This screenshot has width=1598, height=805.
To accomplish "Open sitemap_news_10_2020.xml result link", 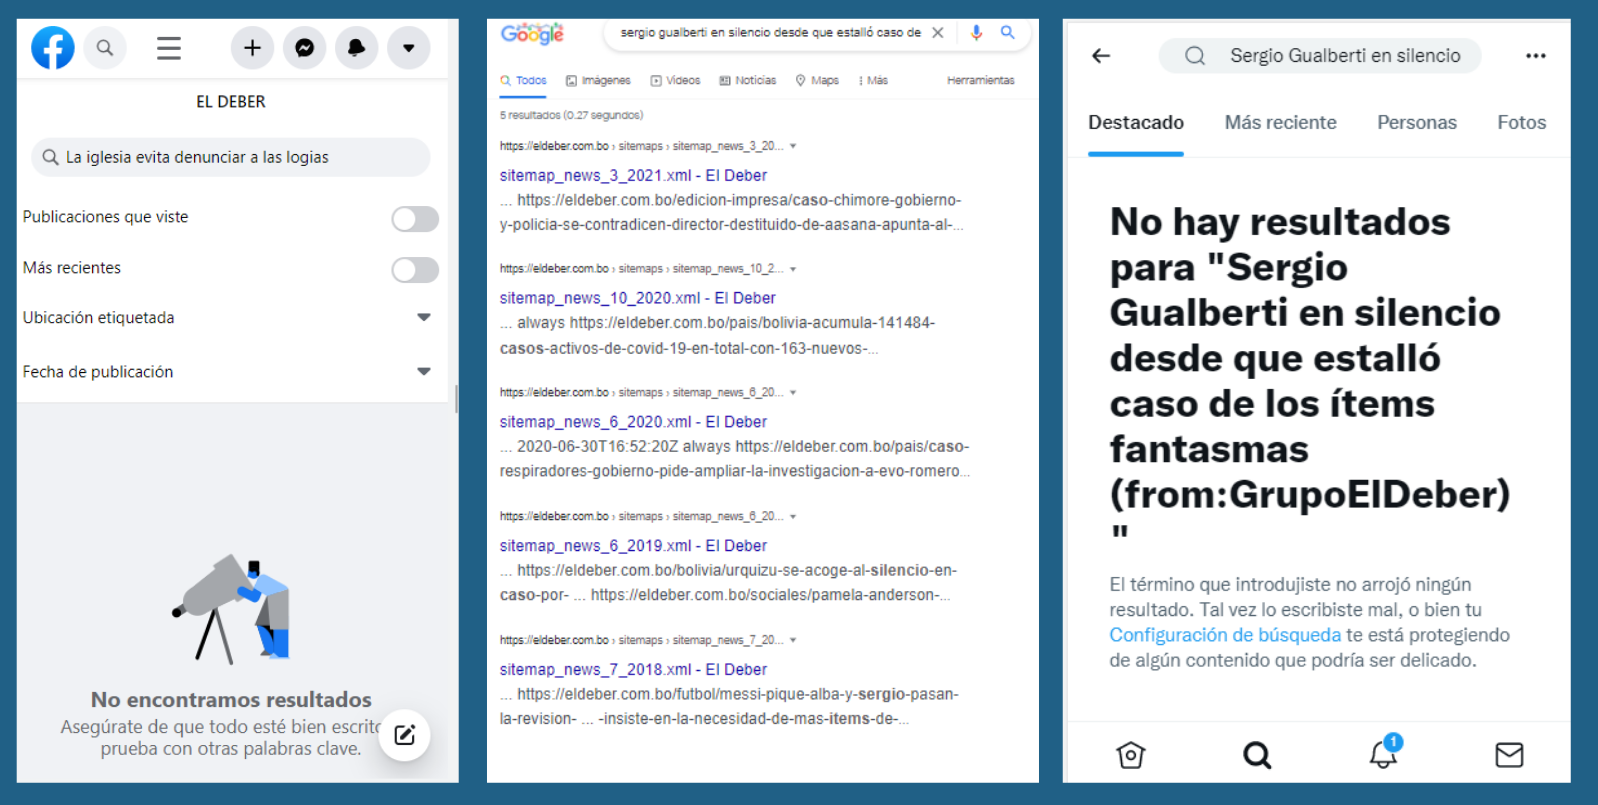I will pos(637,298).
